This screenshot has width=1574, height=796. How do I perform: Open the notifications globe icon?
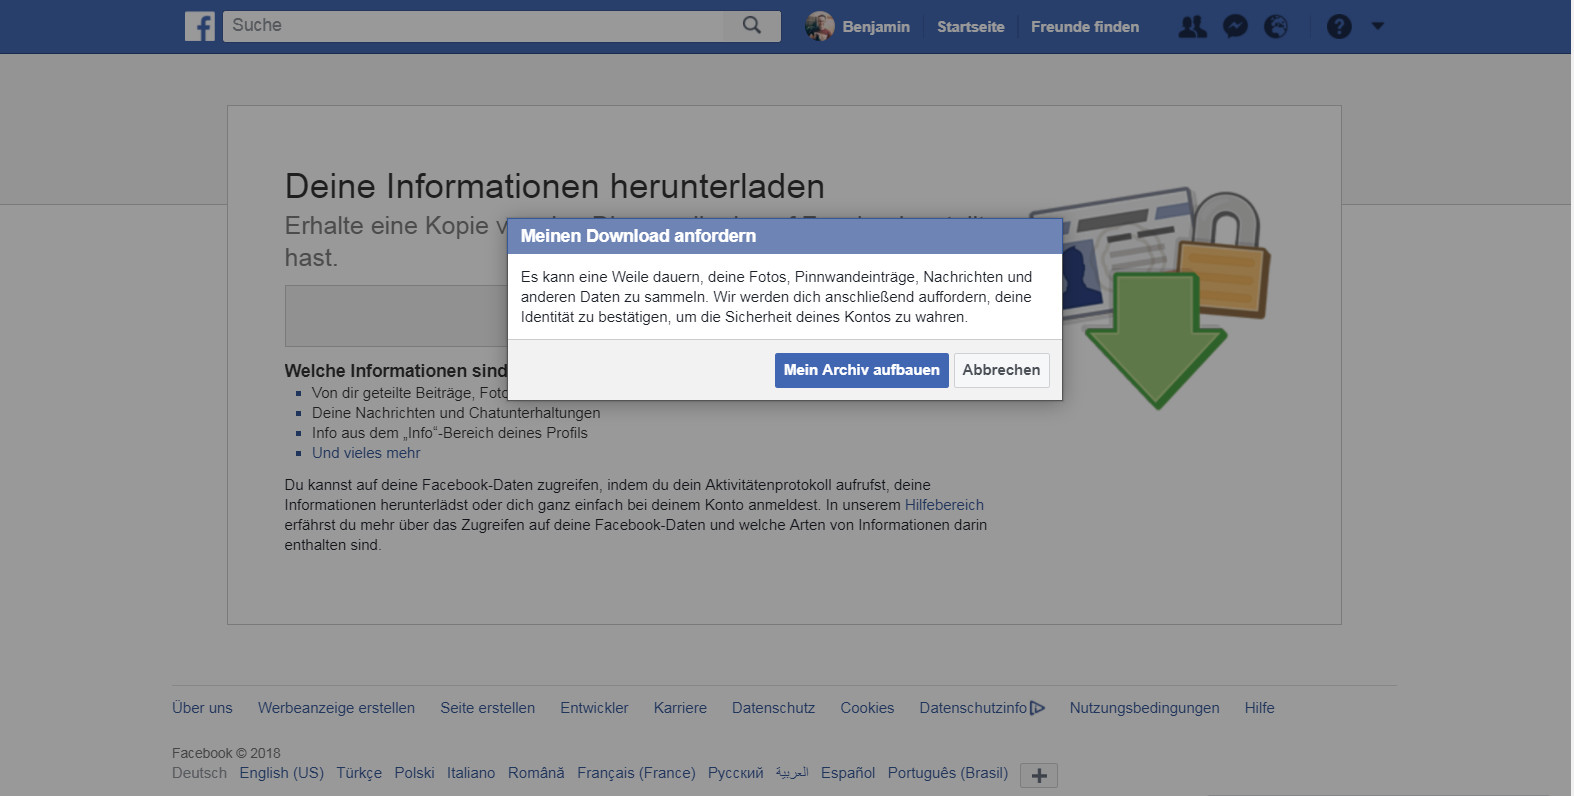(x=1276, y=27)
